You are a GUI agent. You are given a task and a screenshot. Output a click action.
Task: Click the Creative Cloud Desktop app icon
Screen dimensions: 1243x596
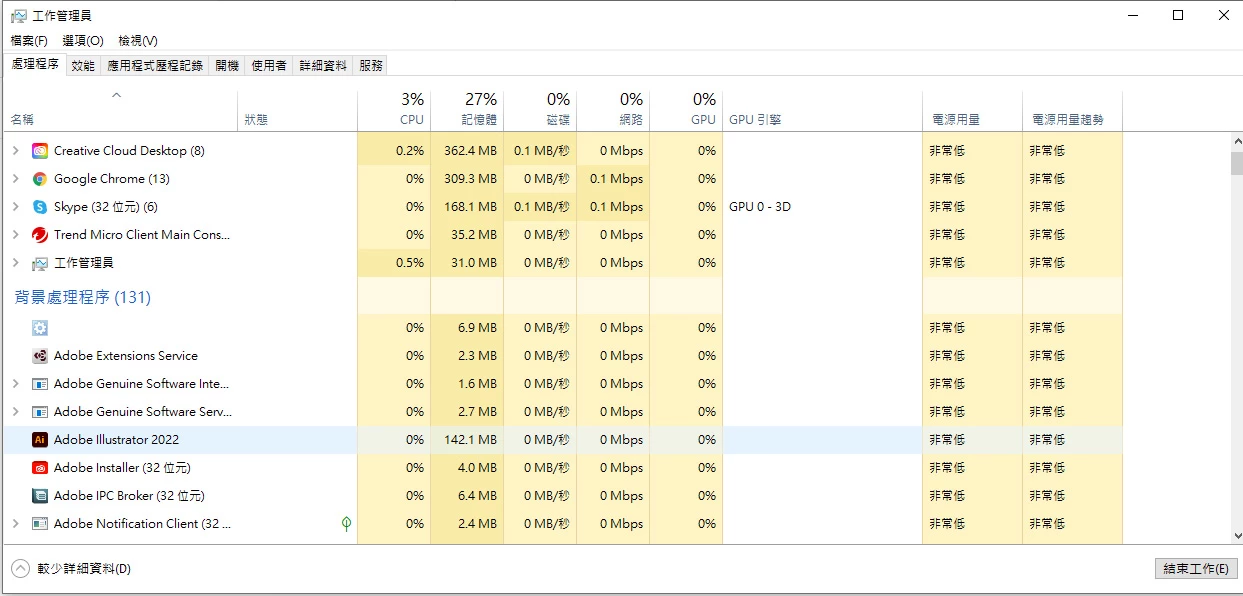40,151
